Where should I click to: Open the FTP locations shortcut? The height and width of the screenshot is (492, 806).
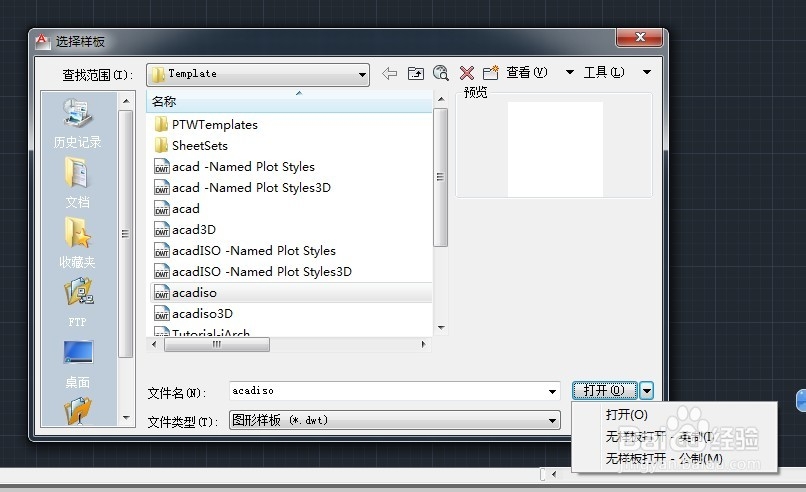click(78, 302)
